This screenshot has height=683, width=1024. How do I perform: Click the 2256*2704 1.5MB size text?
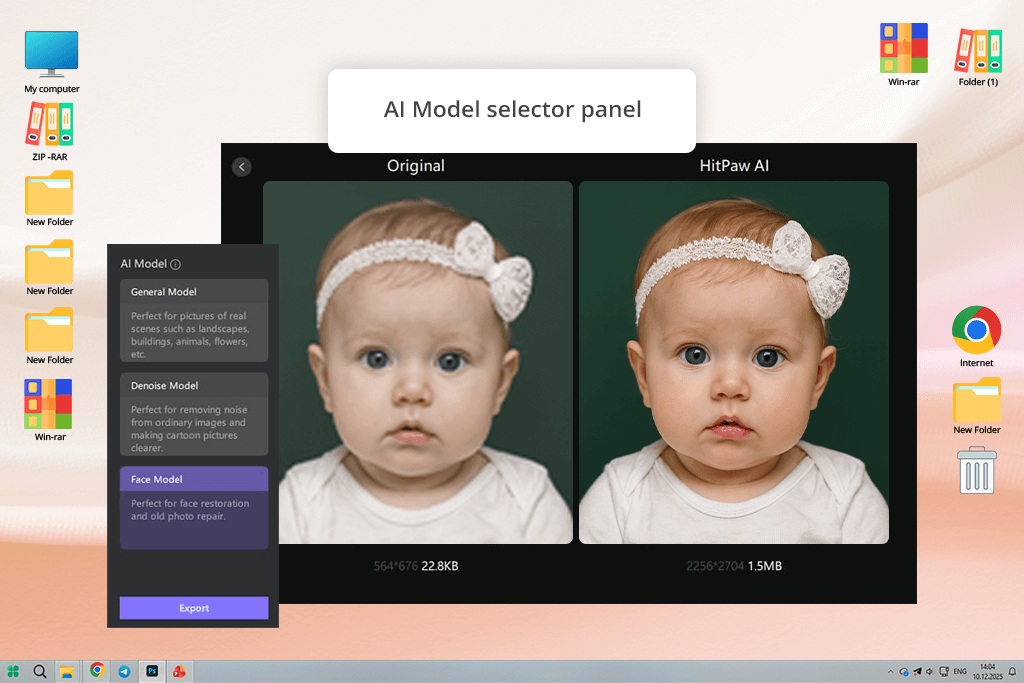pos(734,566)
